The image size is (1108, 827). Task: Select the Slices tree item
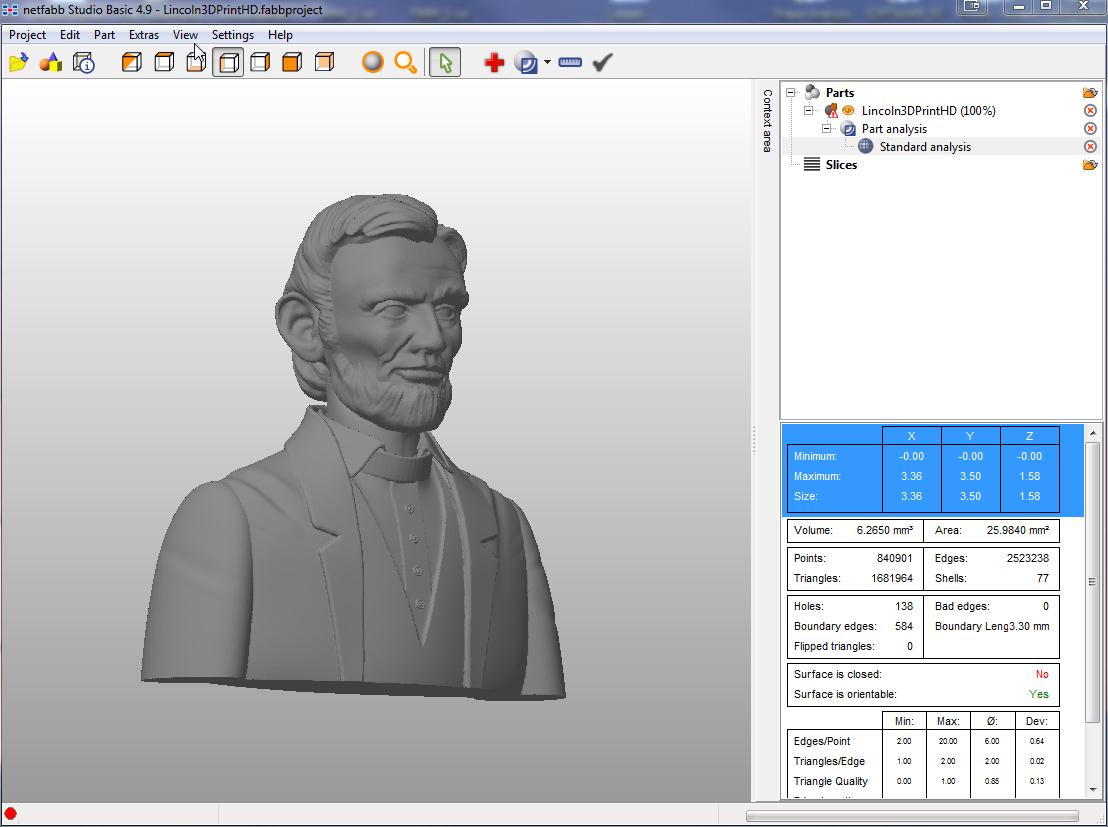coord(840,165)
